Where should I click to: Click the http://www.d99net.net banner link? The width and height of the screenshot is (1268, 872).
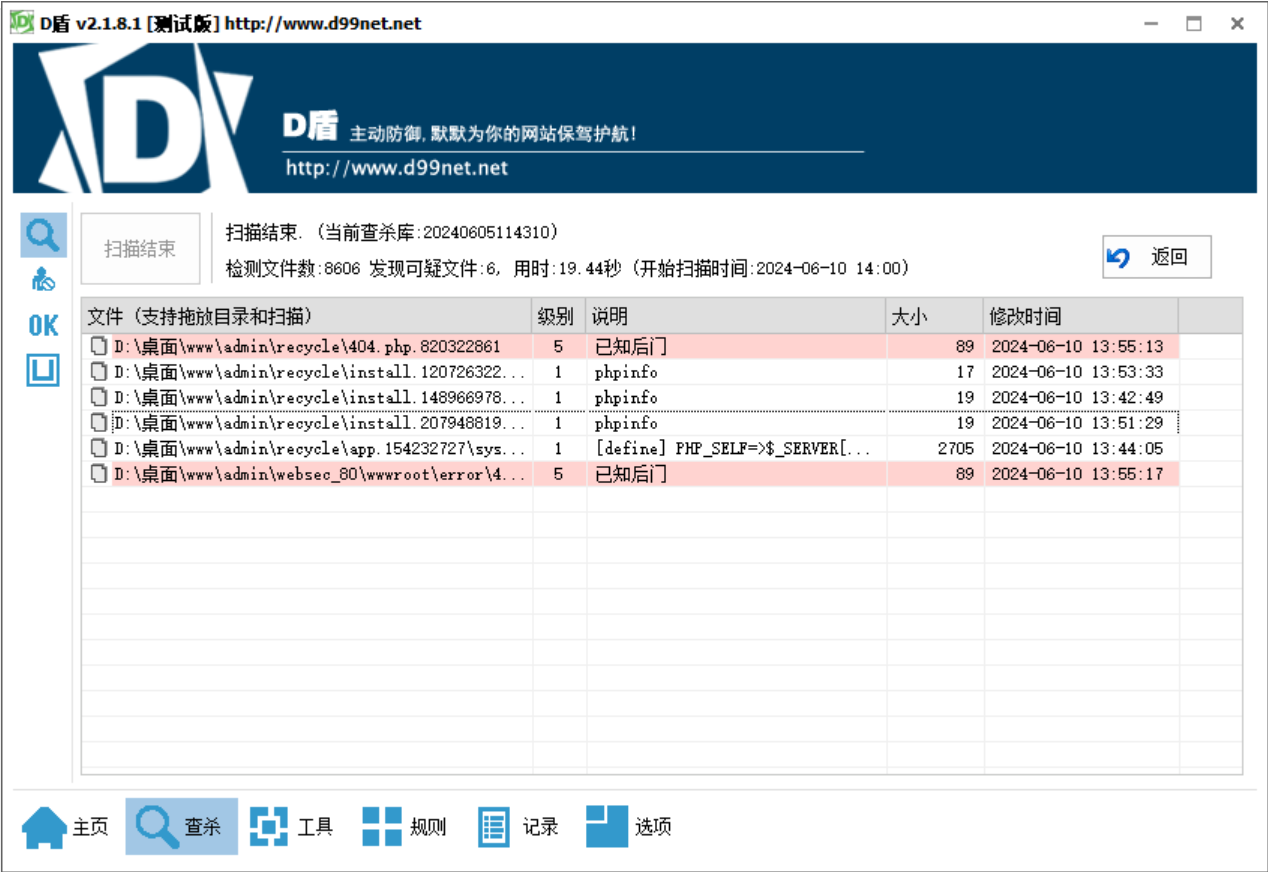coord(397,168)
